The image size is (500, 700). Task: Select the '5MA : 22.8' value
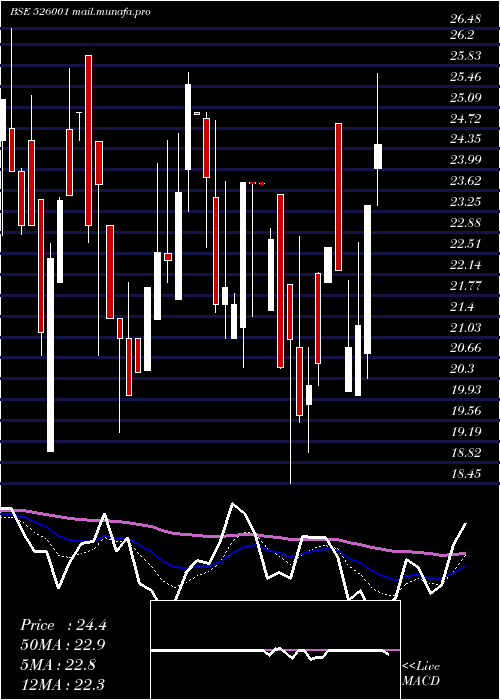coord(58,665)
